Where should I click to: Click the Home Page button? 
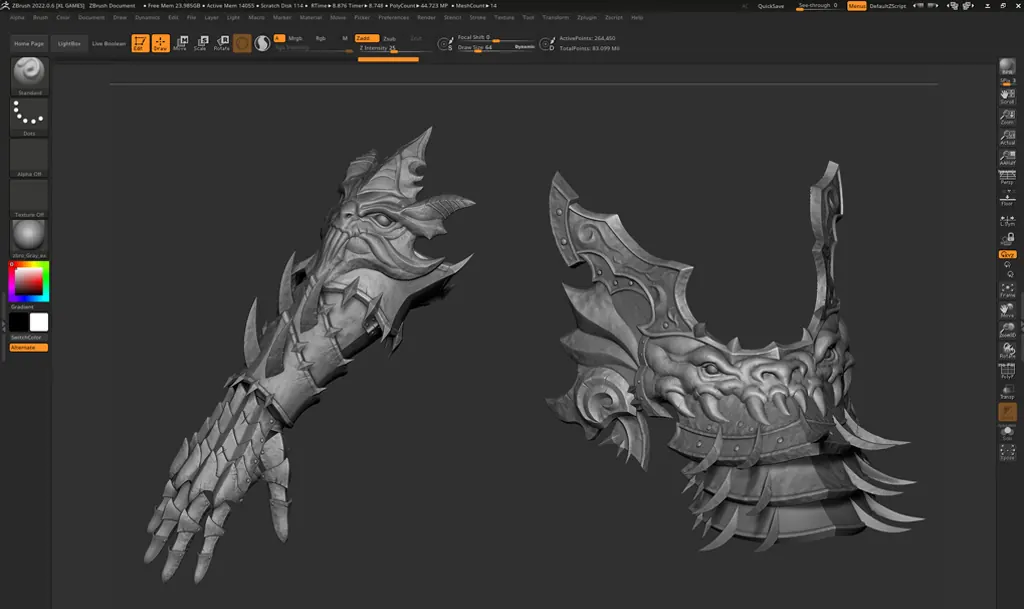[29, 44]
